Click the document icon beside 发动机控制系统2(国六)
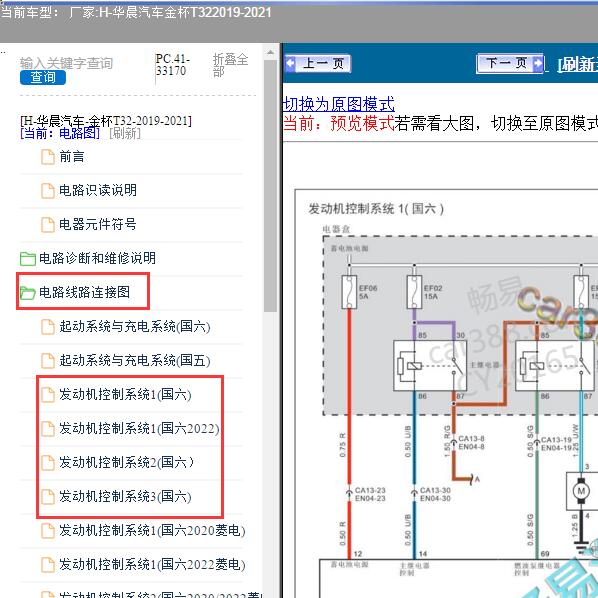The image size is (598, 598). click(48, 463)
